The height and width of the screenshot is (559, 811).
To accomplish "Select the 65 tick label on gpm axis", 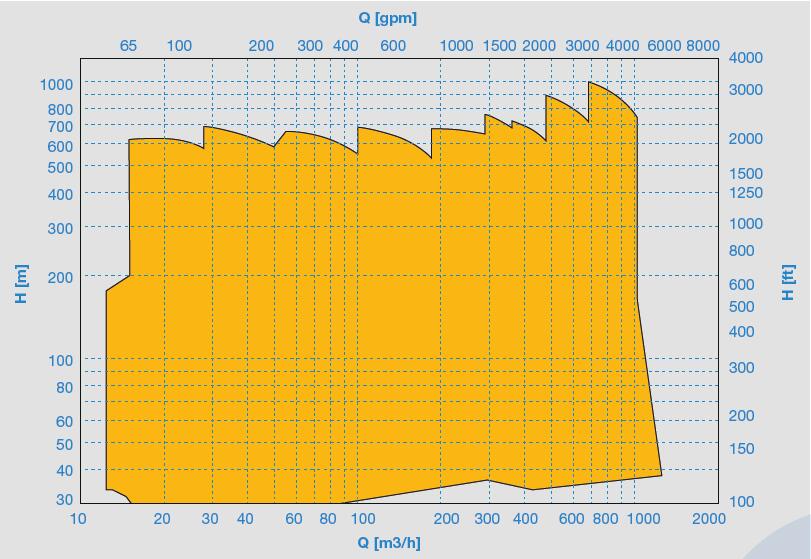I will click(128, 46).
